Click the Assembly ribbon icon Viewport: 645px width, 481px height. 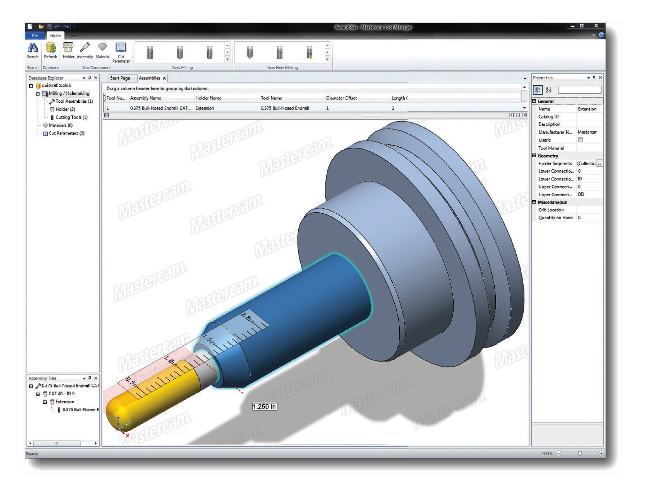(x=85, y=48)
